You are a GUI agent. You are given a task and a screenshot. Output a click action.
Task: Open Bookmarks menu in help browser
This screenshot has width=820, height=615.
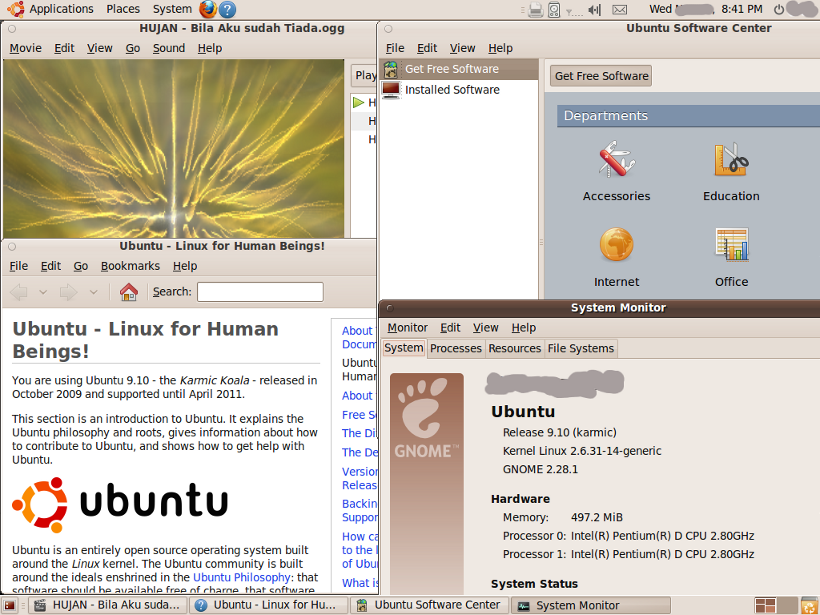coord(130,266)
